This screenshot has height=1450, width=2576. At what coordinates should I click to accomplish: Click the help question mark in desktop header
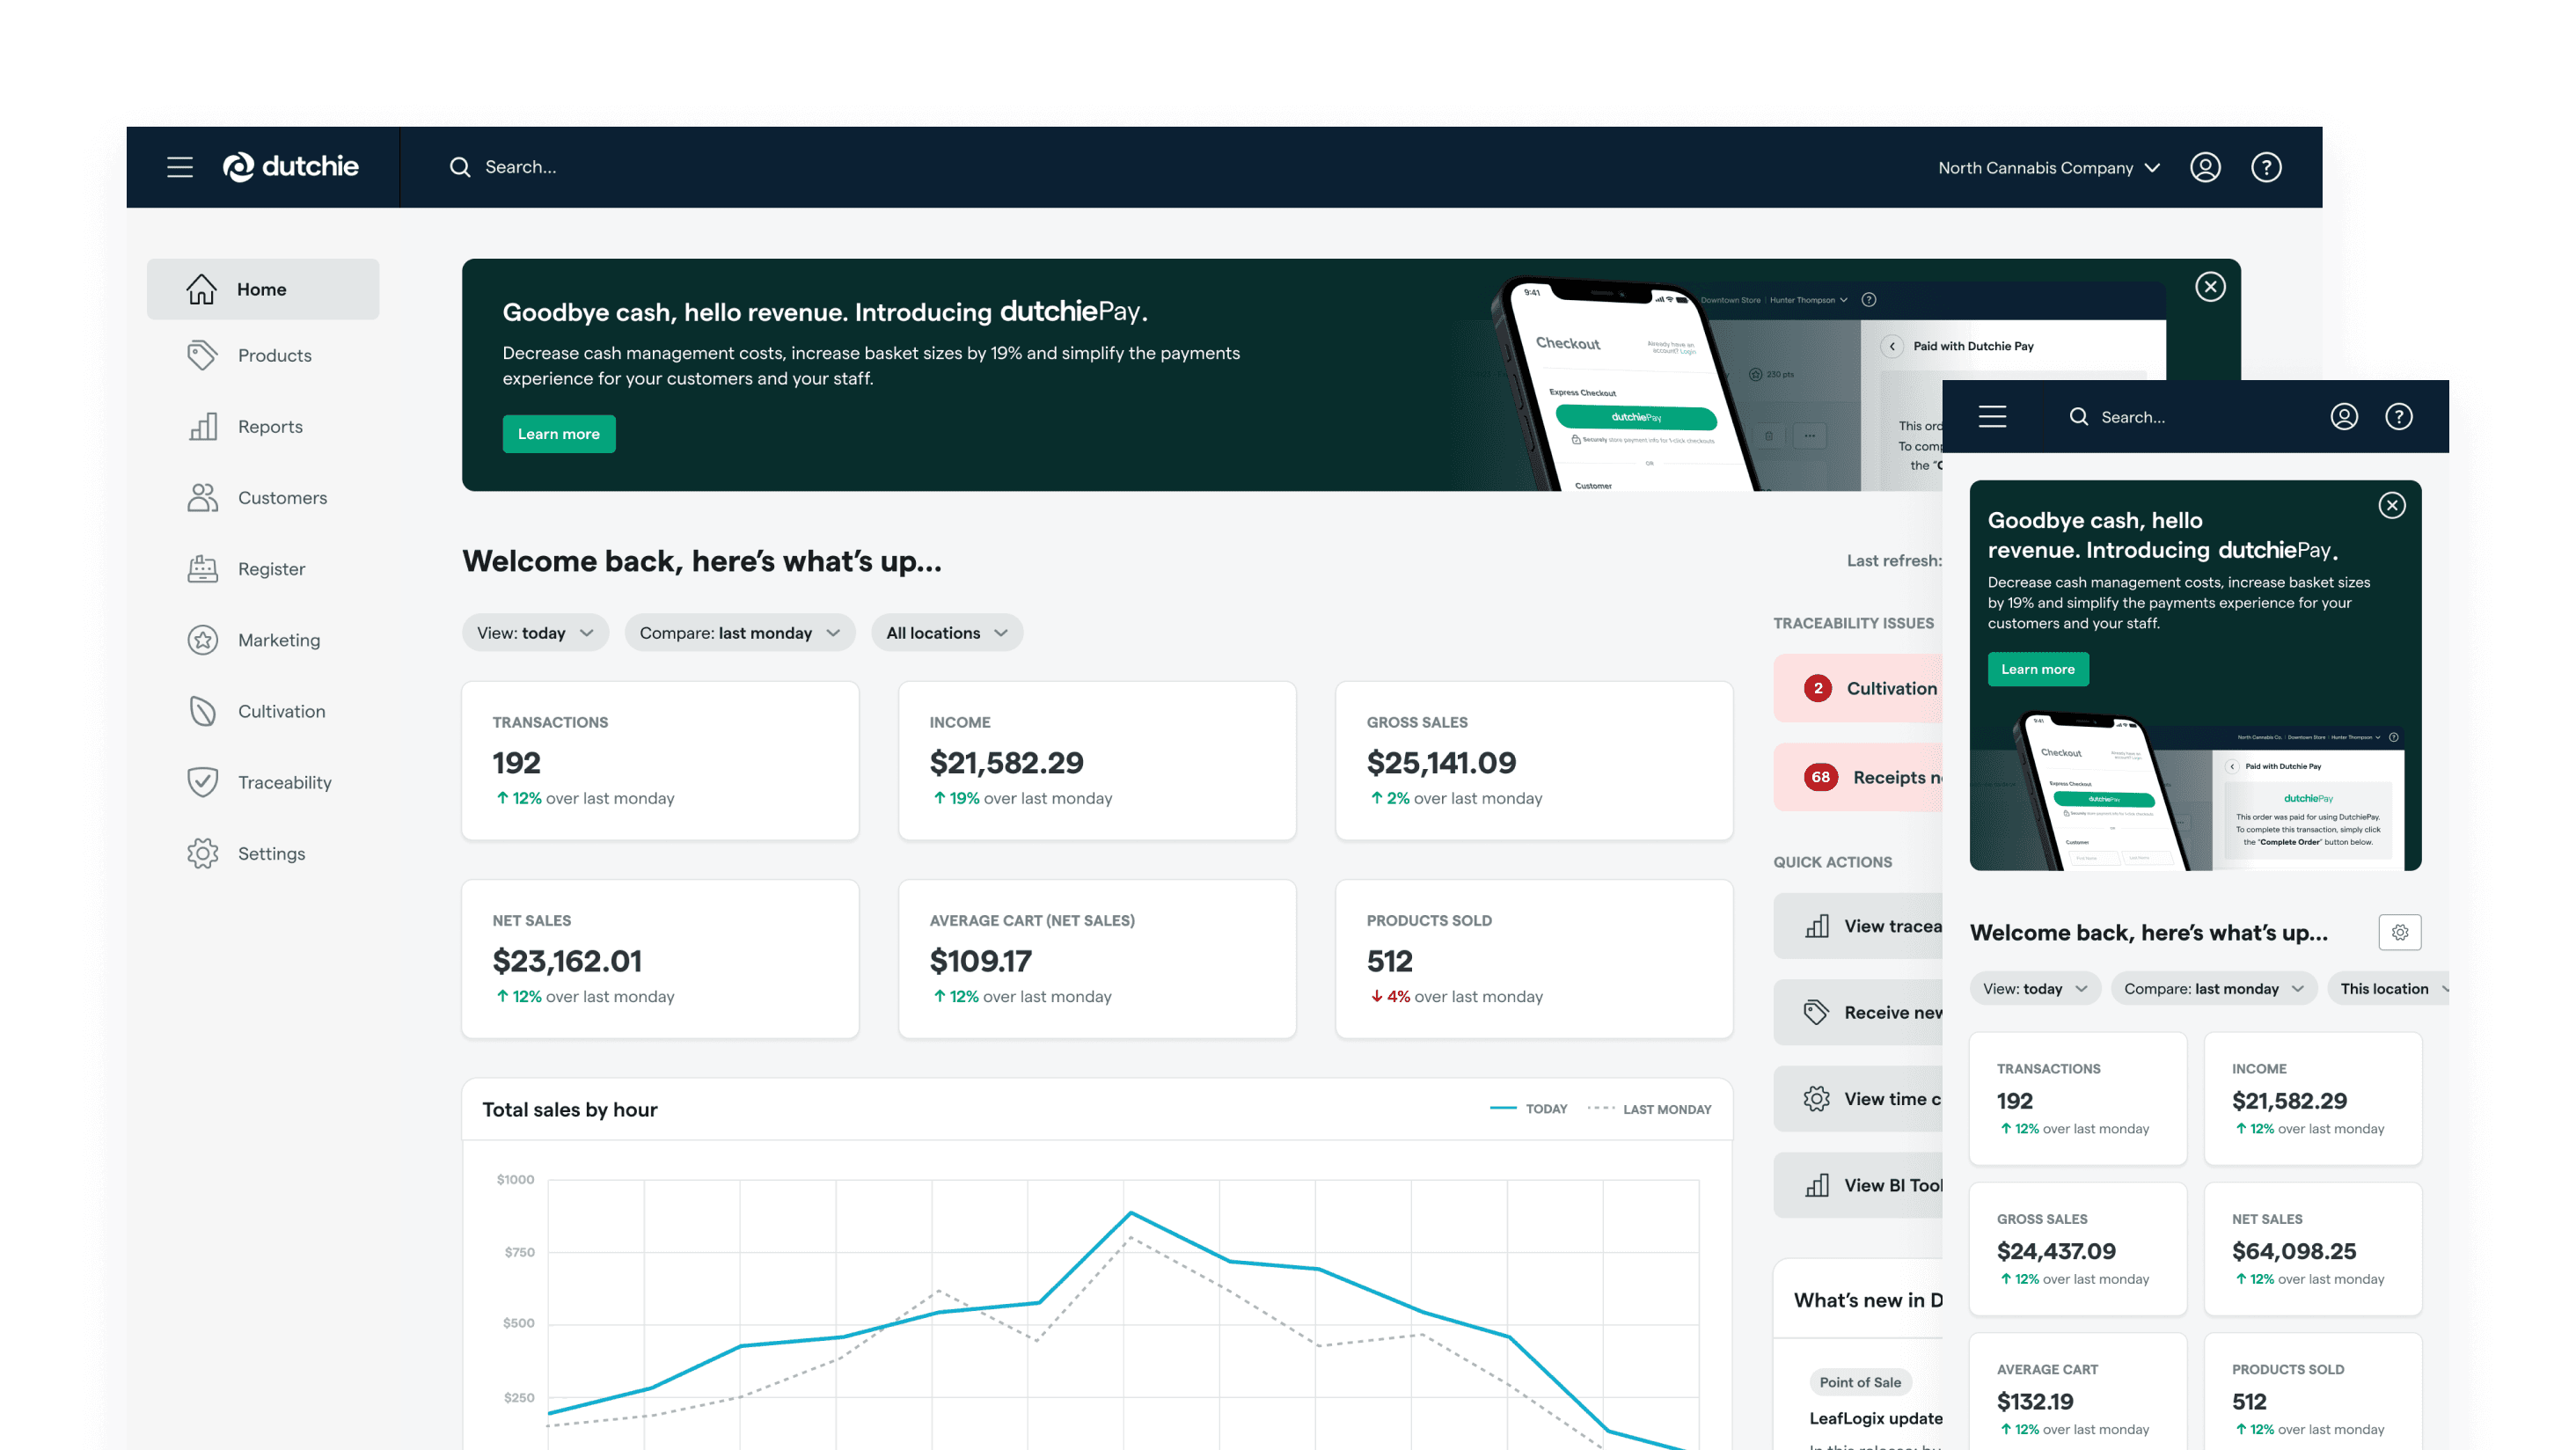click(x=2266, y=167)
